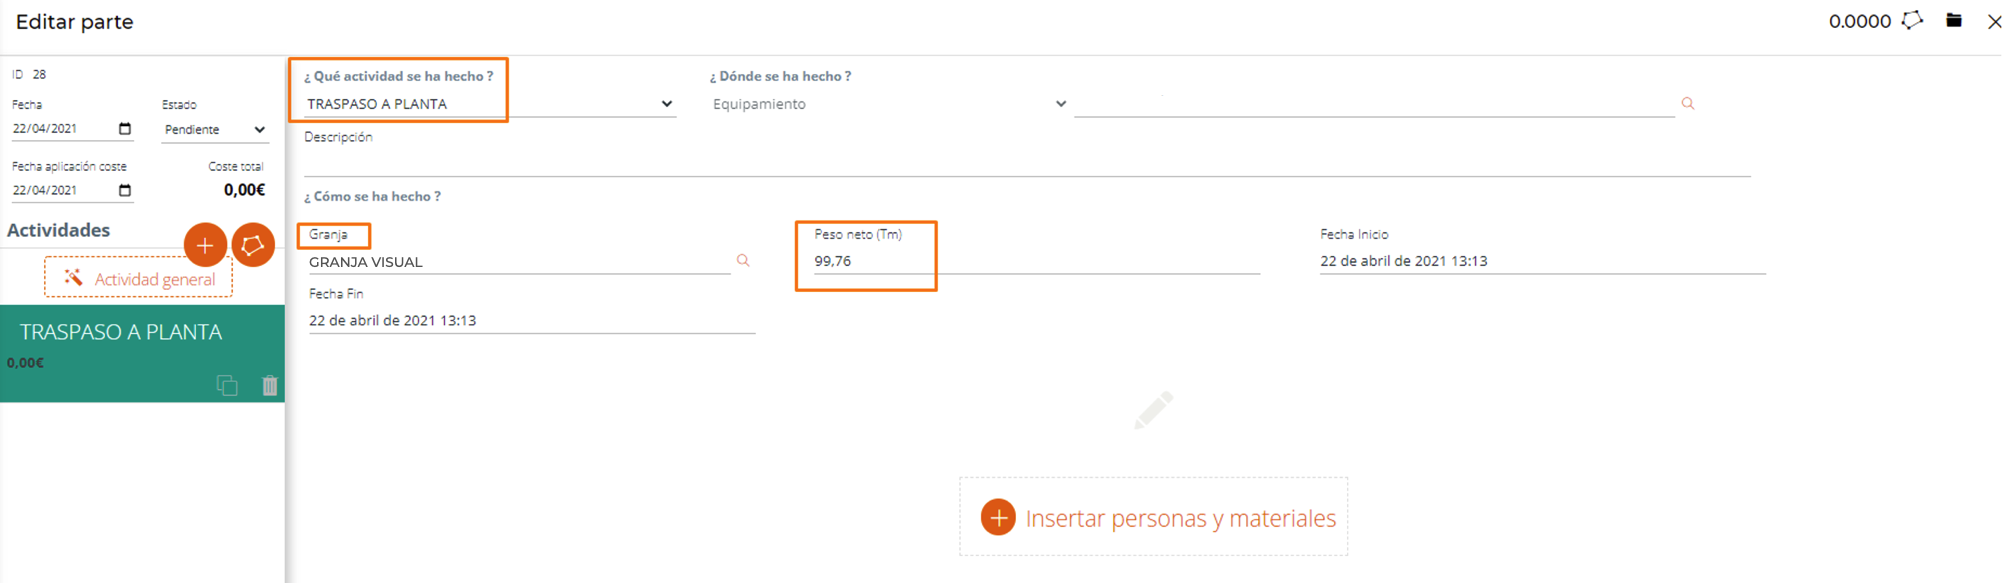Click the orange polygon button beside Actividades
Image resolution: width=2016 pixels, height=588 pixels.
253,245
